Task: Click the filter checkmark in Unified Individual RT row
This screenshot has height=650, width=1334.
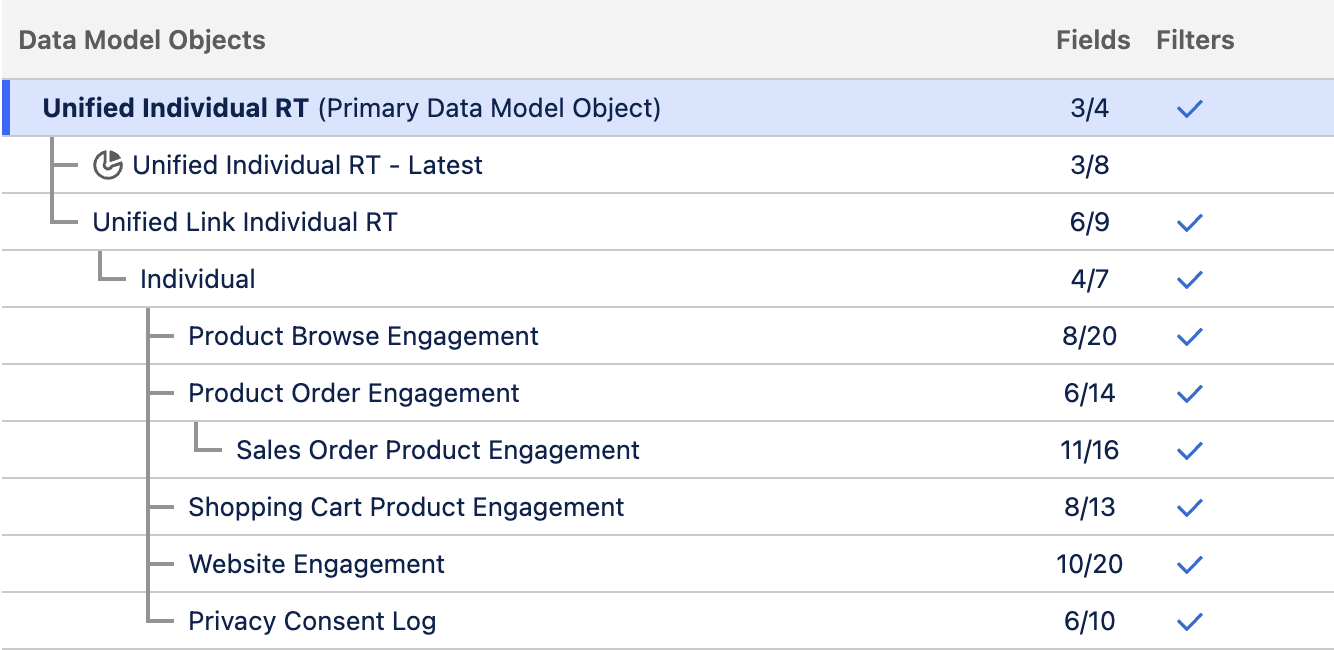Action: click(x=1189, y=108)
